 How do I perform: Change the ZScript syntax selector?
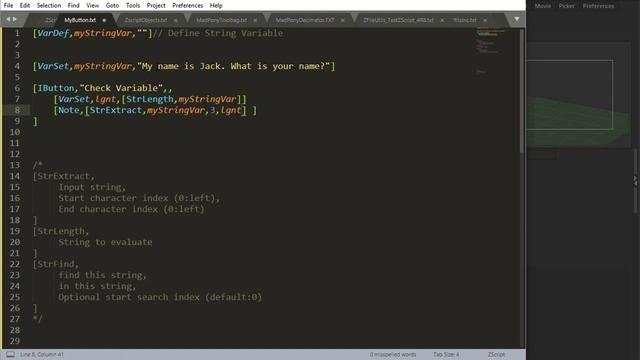tap(496, 354)
